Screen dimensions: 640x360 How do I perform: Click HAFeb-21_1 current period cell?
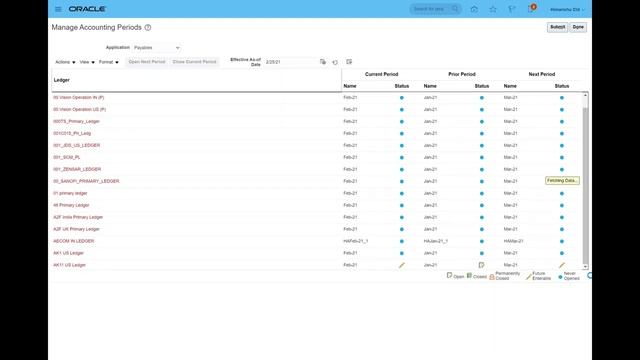point(356,241)
